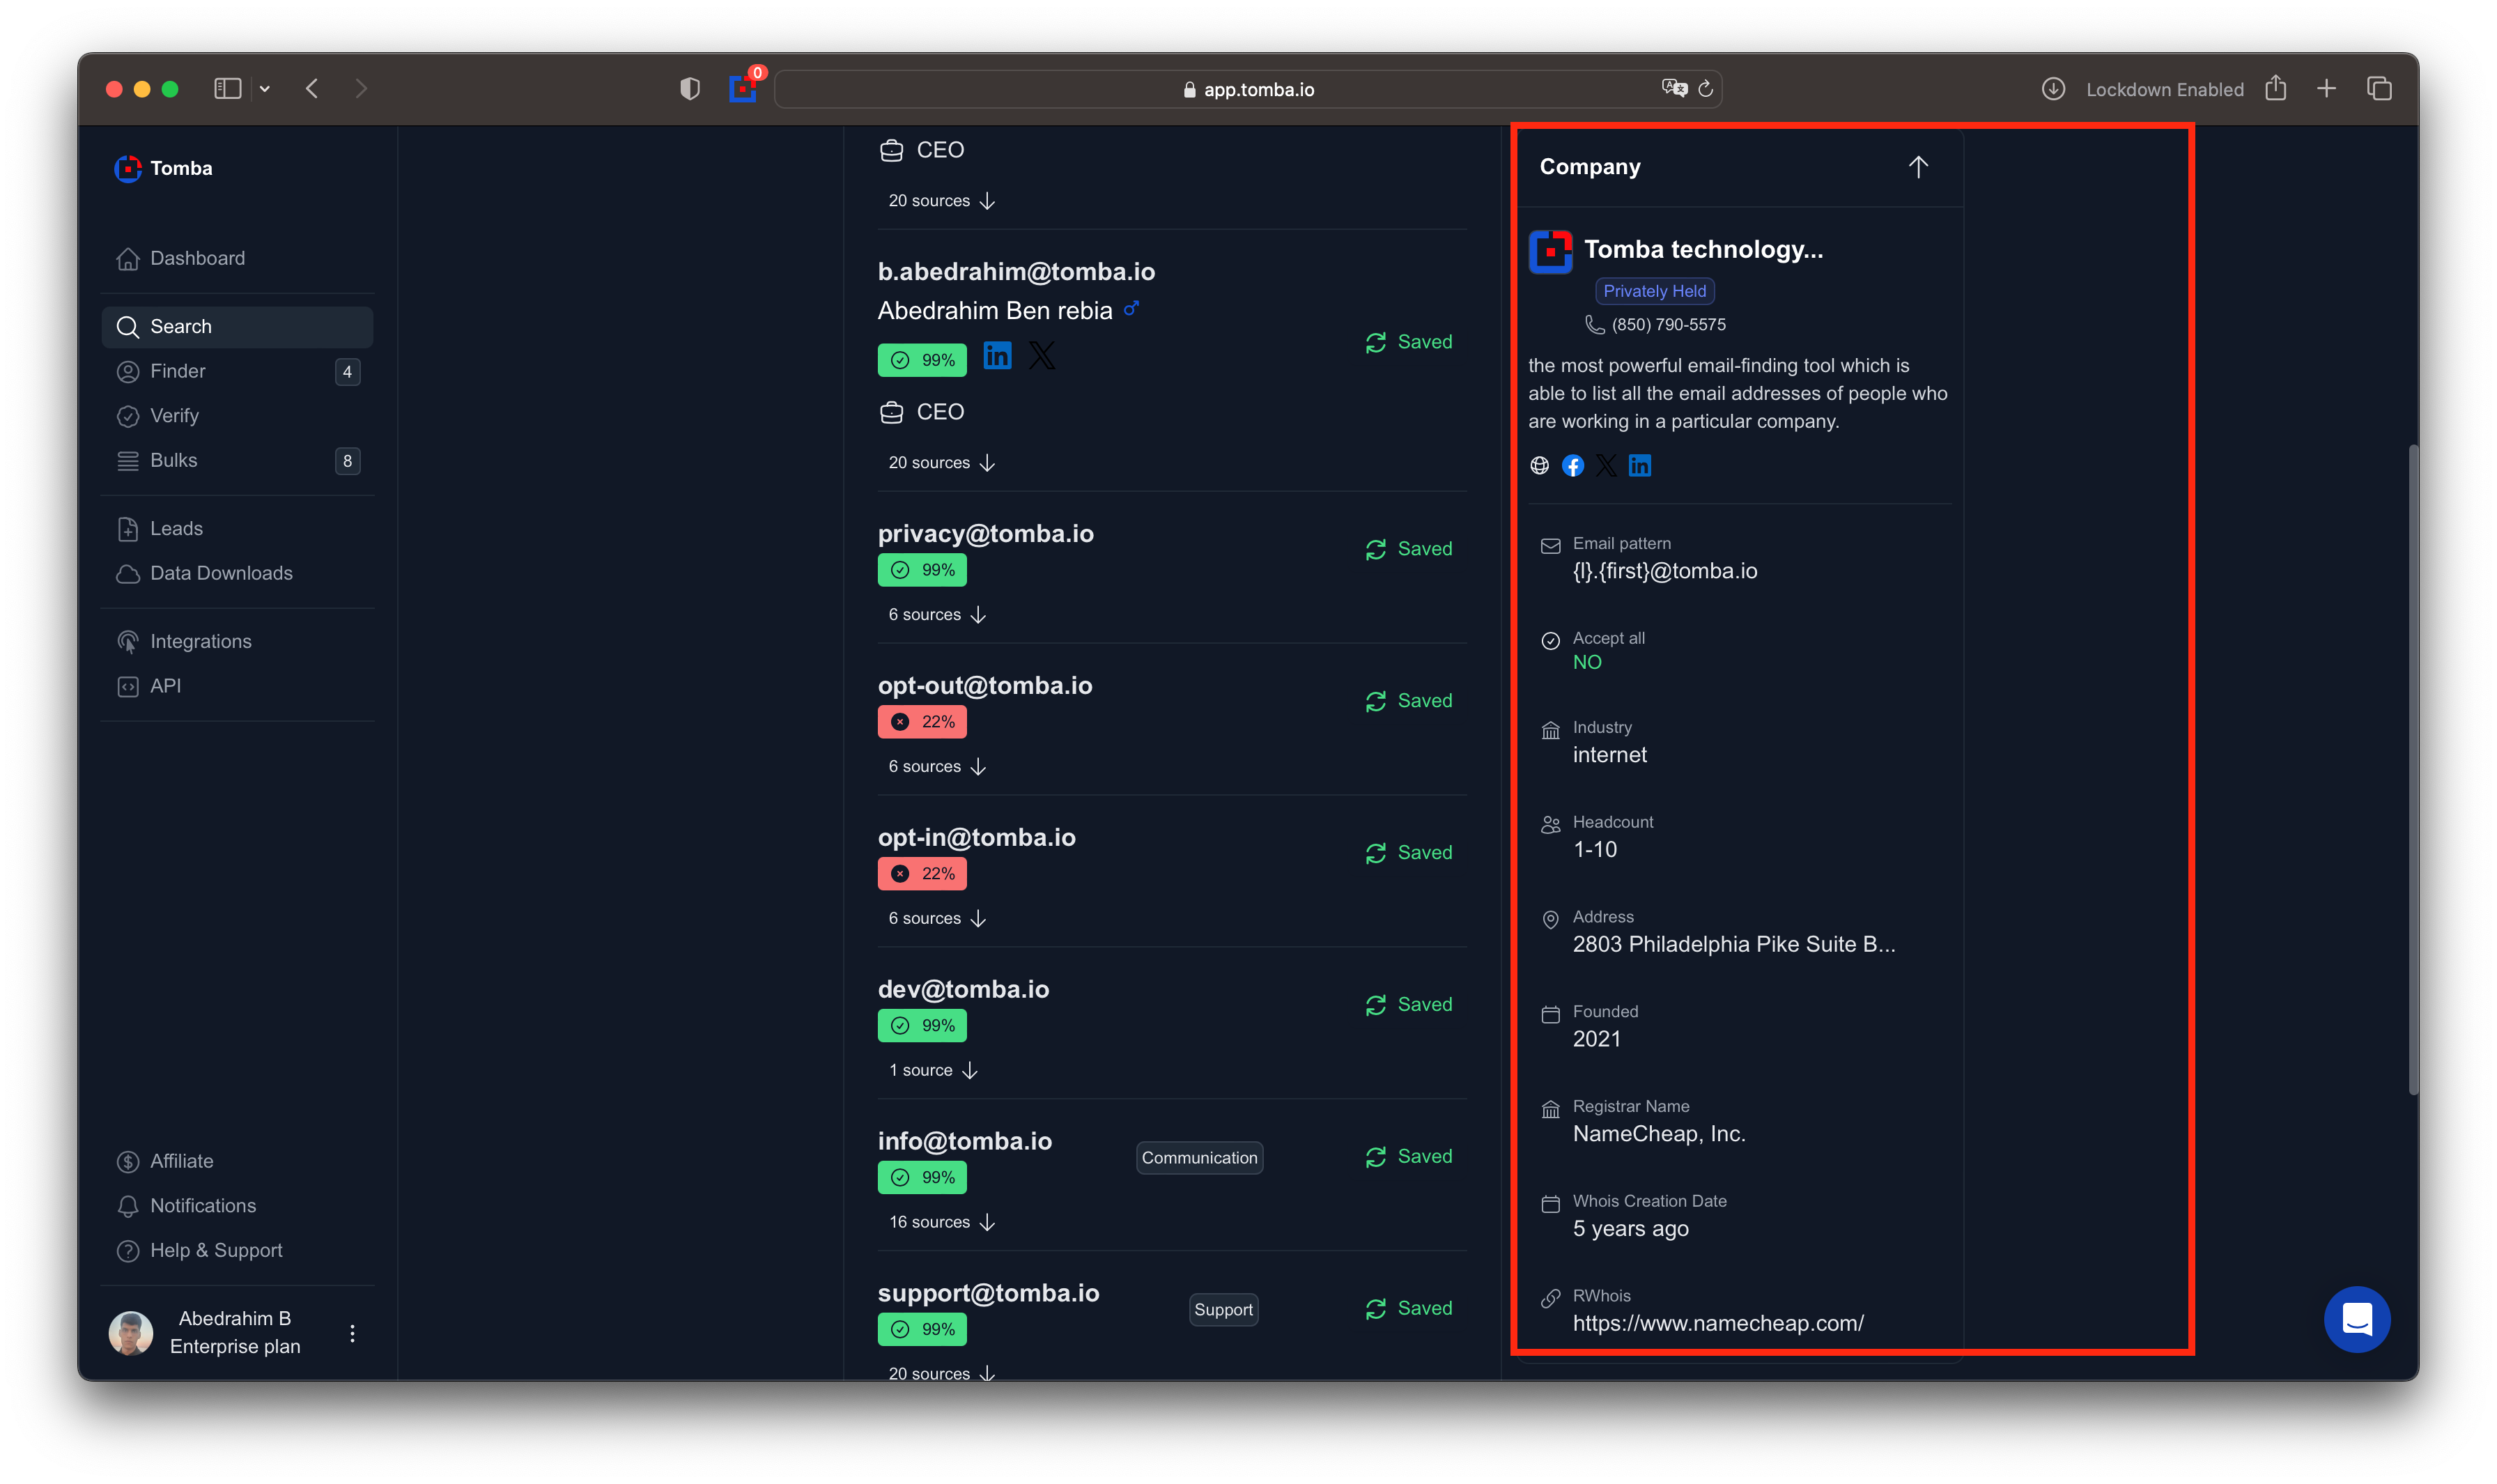Click the 22% invalid badge on opt-out@tomba.io

(922, 722)
